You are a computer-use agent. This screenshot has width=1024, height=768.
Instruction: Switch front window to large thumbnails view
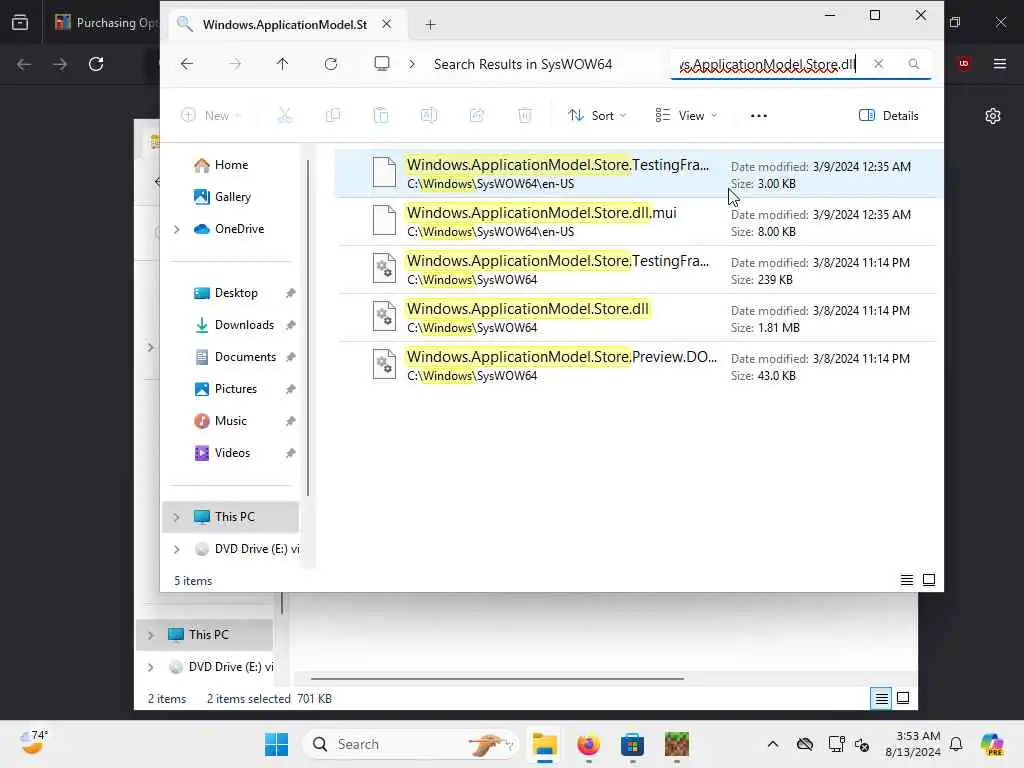929,580
